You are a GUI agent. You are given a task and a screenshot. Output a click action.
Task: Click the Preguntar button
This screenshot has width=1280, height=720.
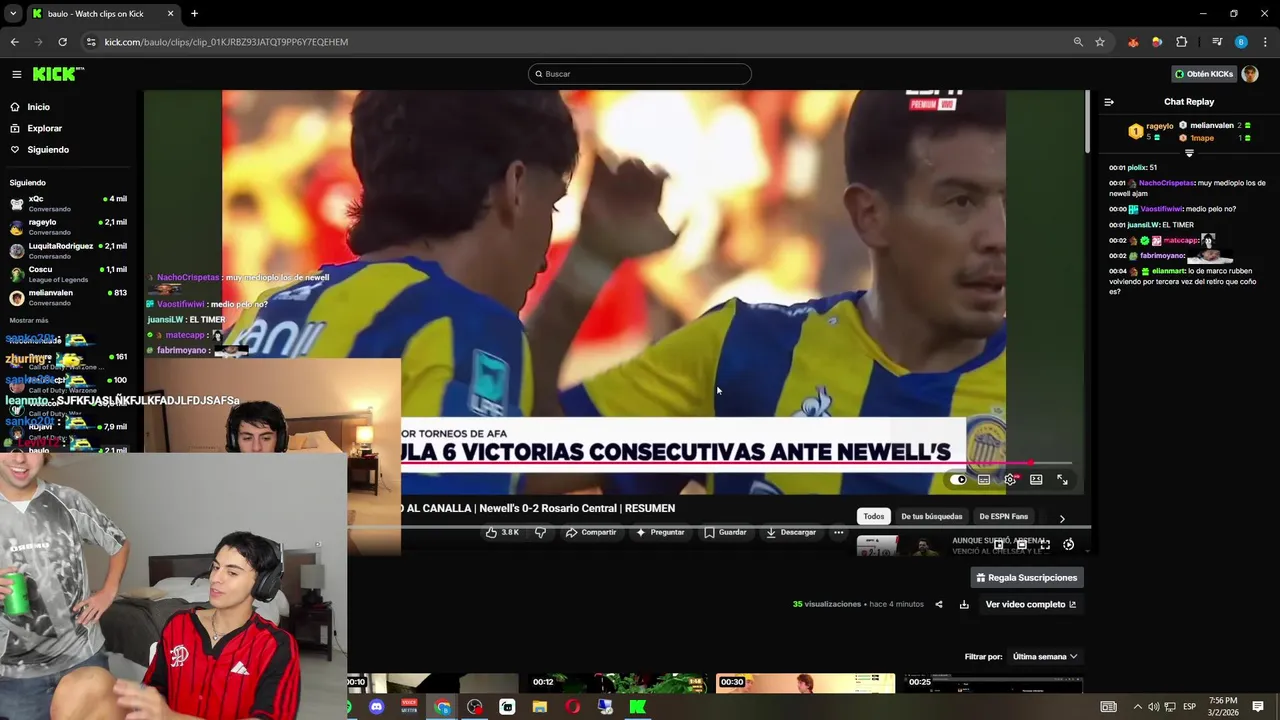[x=660, y=533]
